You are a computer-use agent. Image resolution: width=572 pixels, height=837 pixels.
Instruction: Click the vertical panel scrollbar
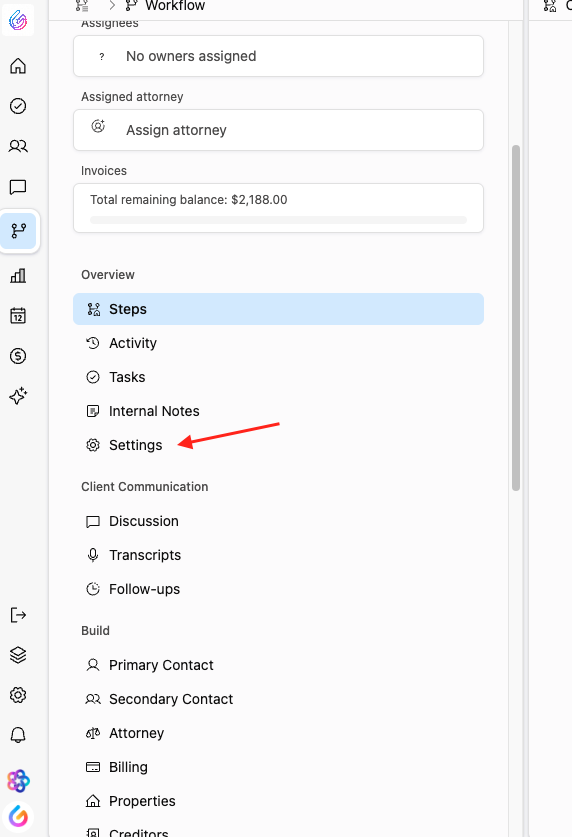coord(515,318)
